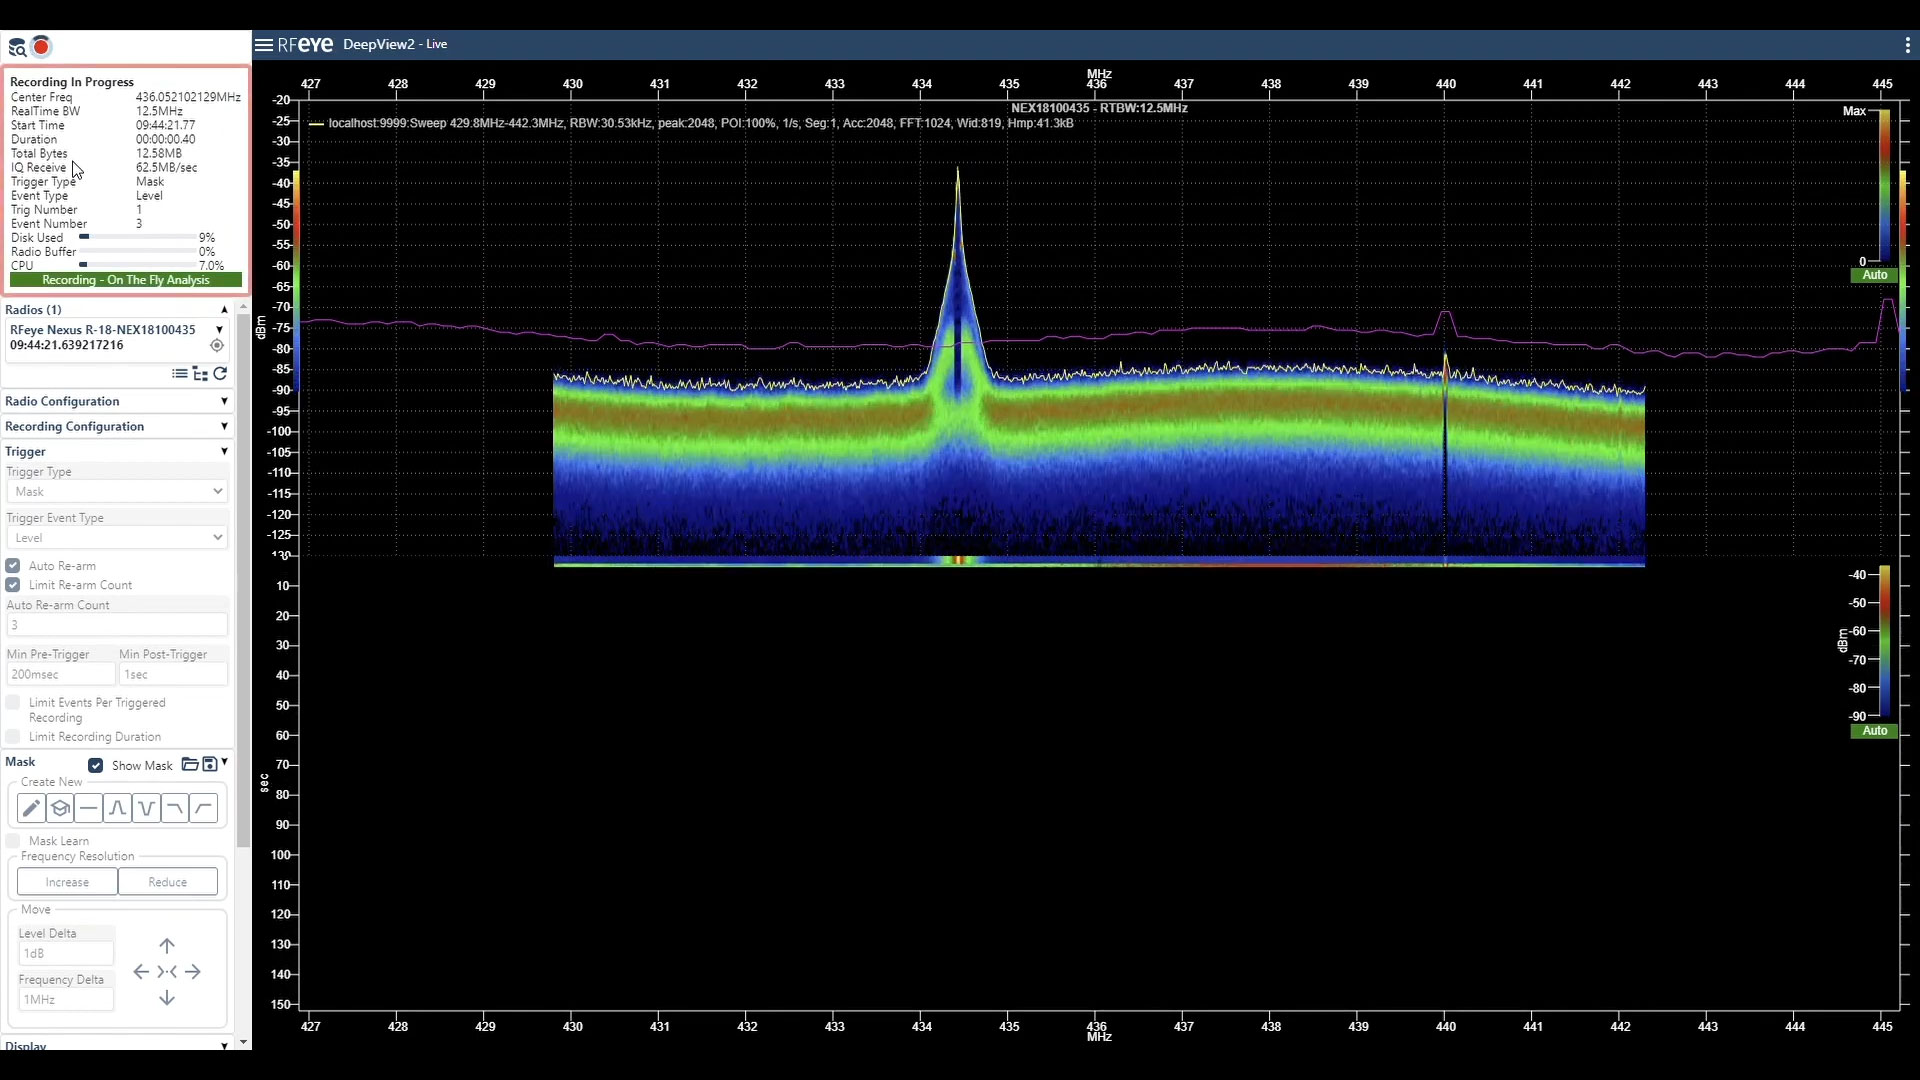Create a notch-shaped mask
This screenshot has width=1920, height=1080.
146,808
